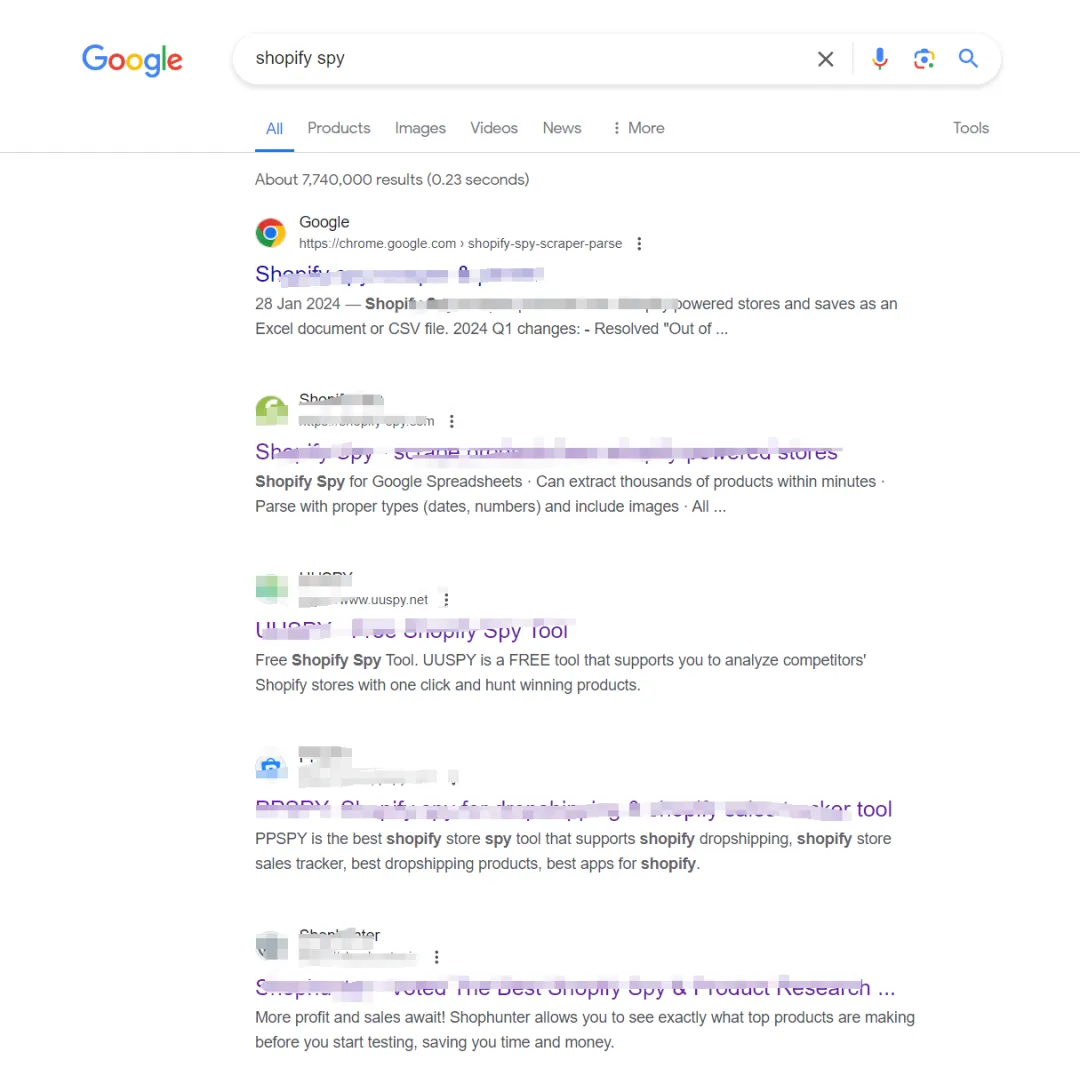Switch to the Products tab
The width and height of the screenshot is (1080, 1076).
tap(339, 128)
